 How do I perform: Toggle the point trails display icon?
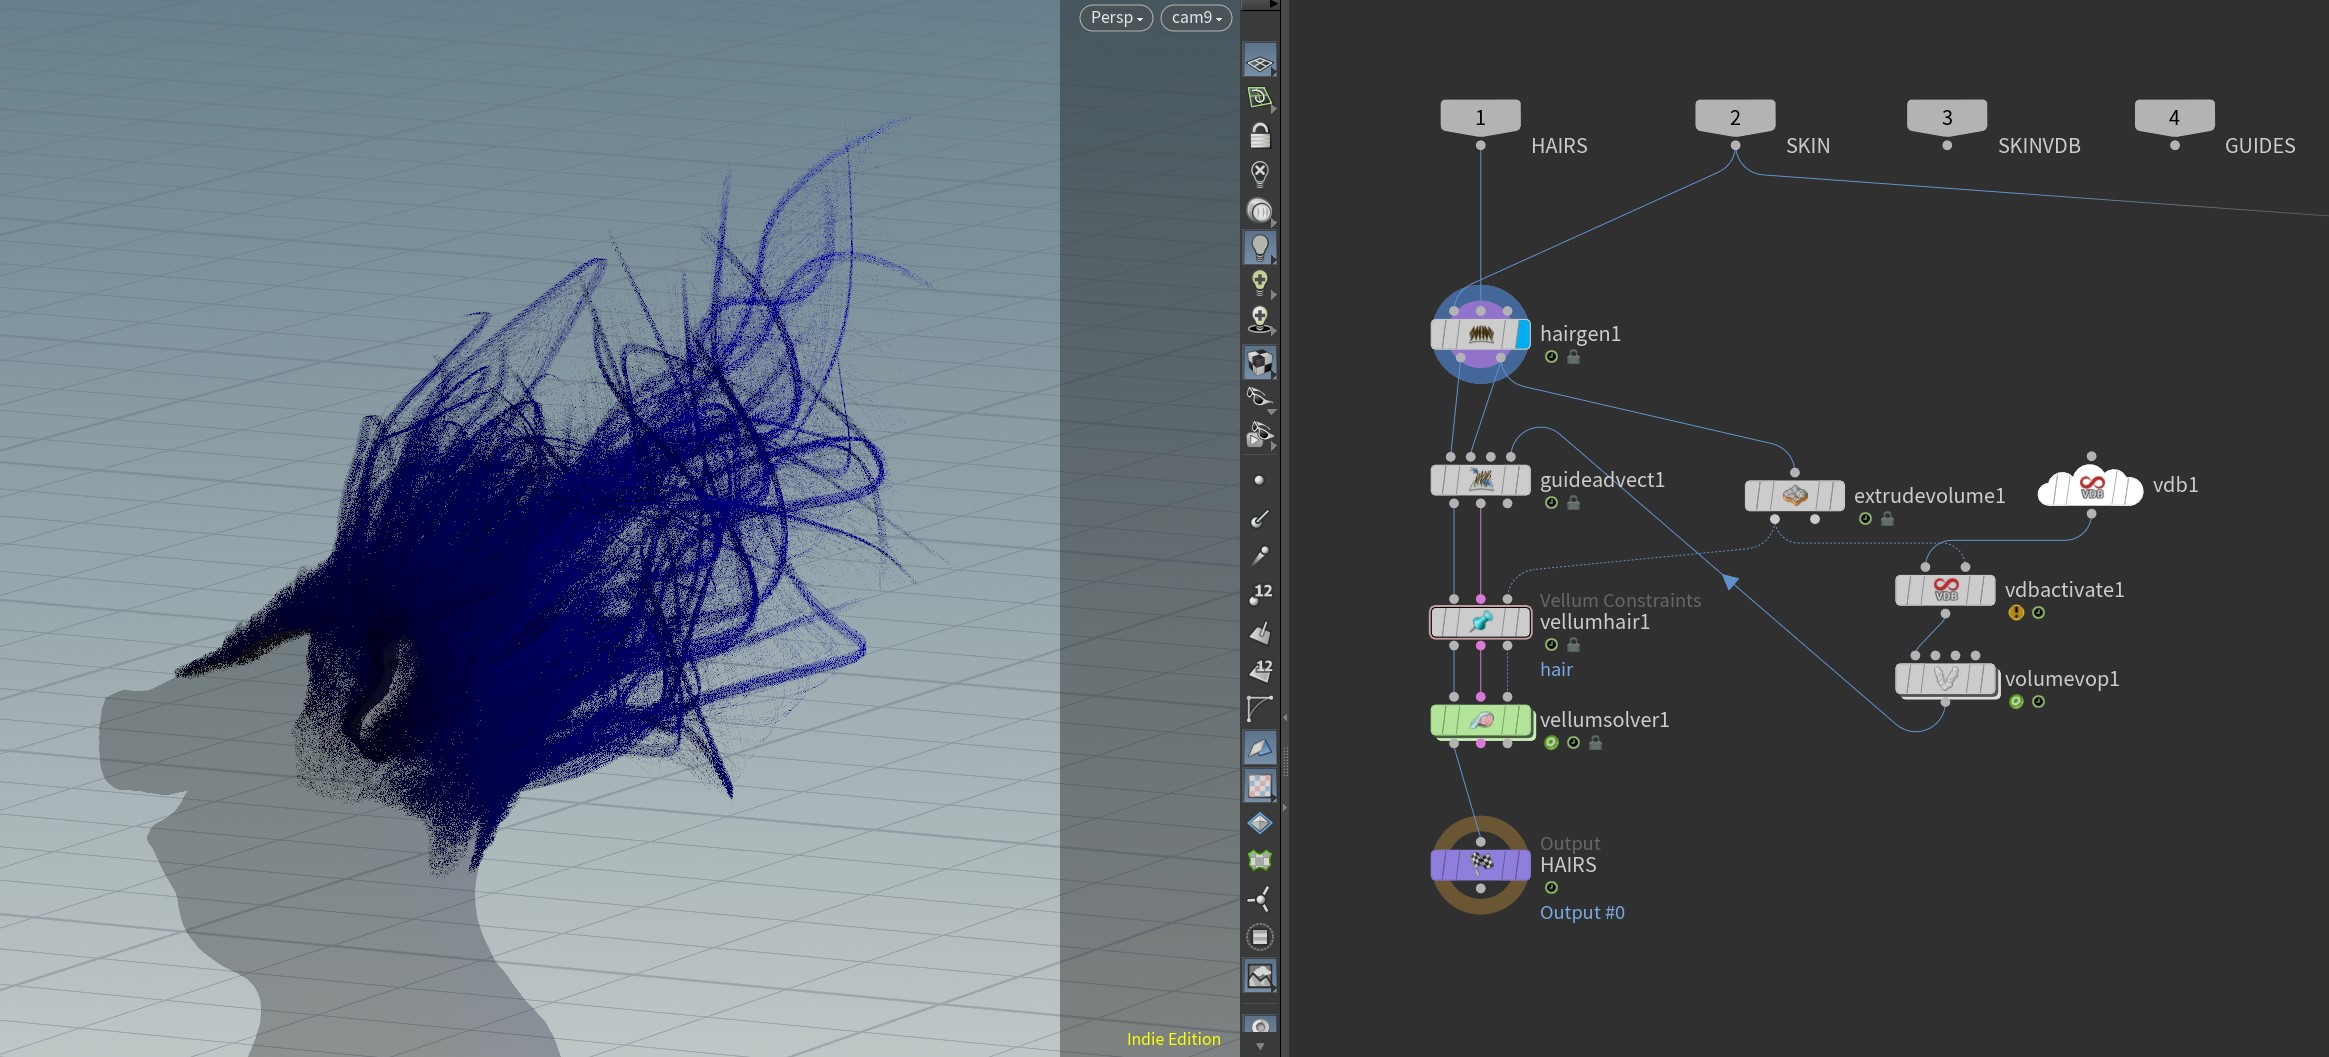point(1260,555)
